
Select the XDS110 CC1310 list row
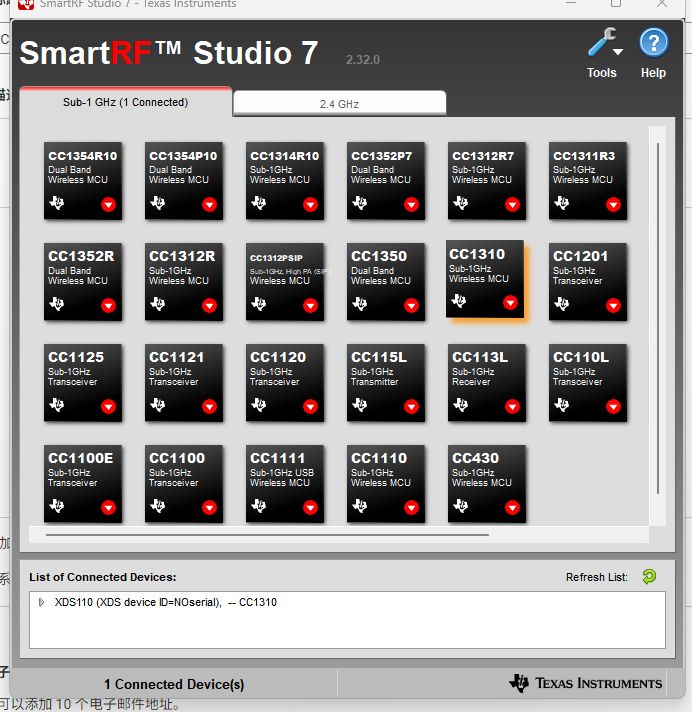(347, 603)
